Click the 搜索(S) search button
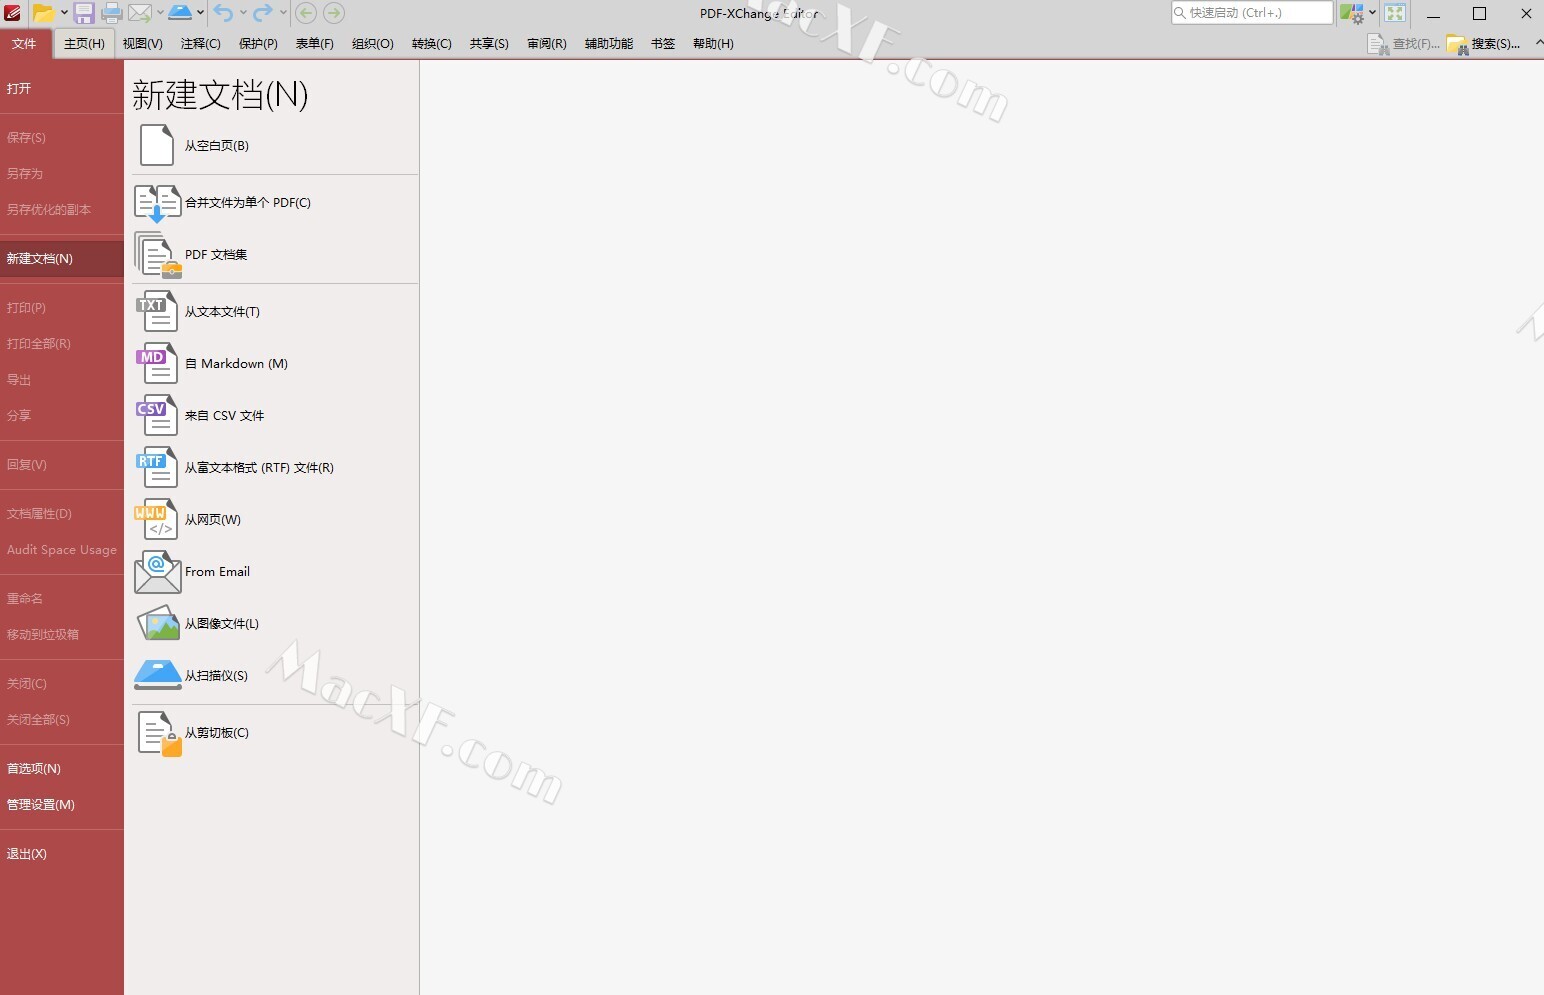Screen dimensions: 1544x995 1484,44
